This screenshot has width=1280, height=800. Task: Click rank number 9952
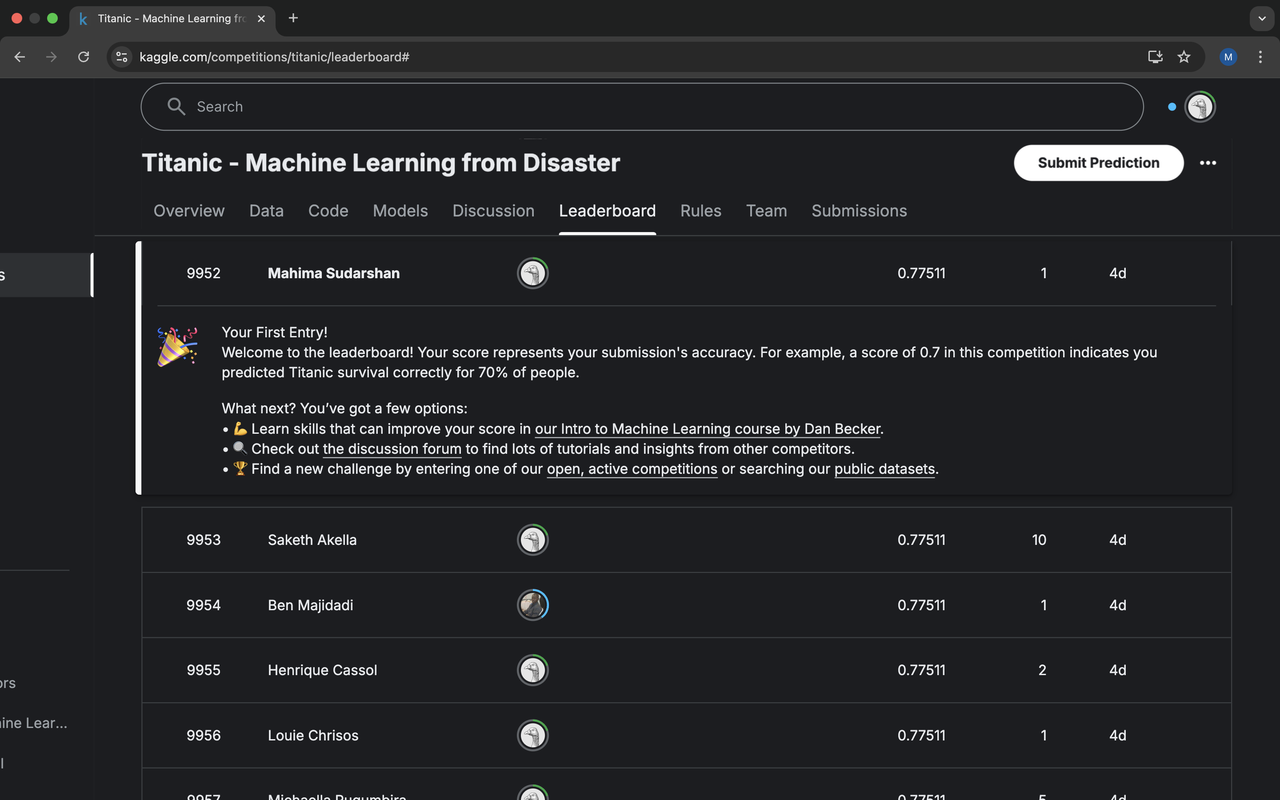pyautogui.click(x=203, y=273)
